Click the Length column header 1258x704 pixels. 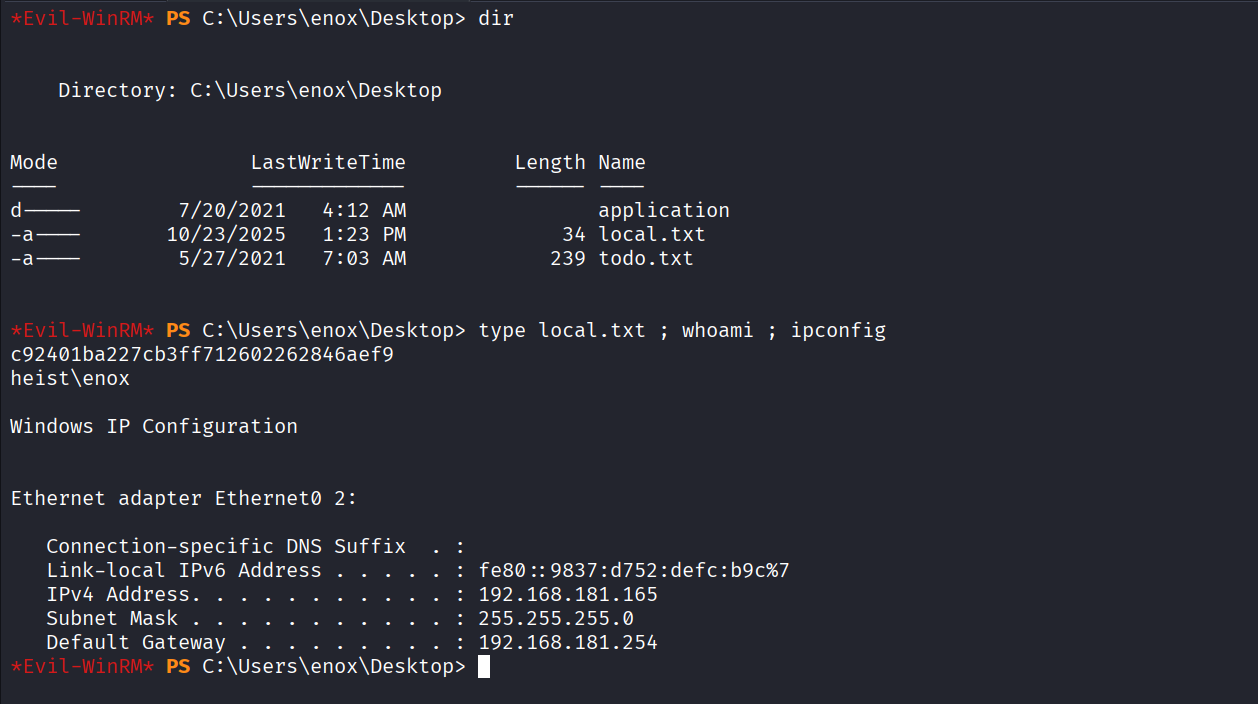[549, 163]
